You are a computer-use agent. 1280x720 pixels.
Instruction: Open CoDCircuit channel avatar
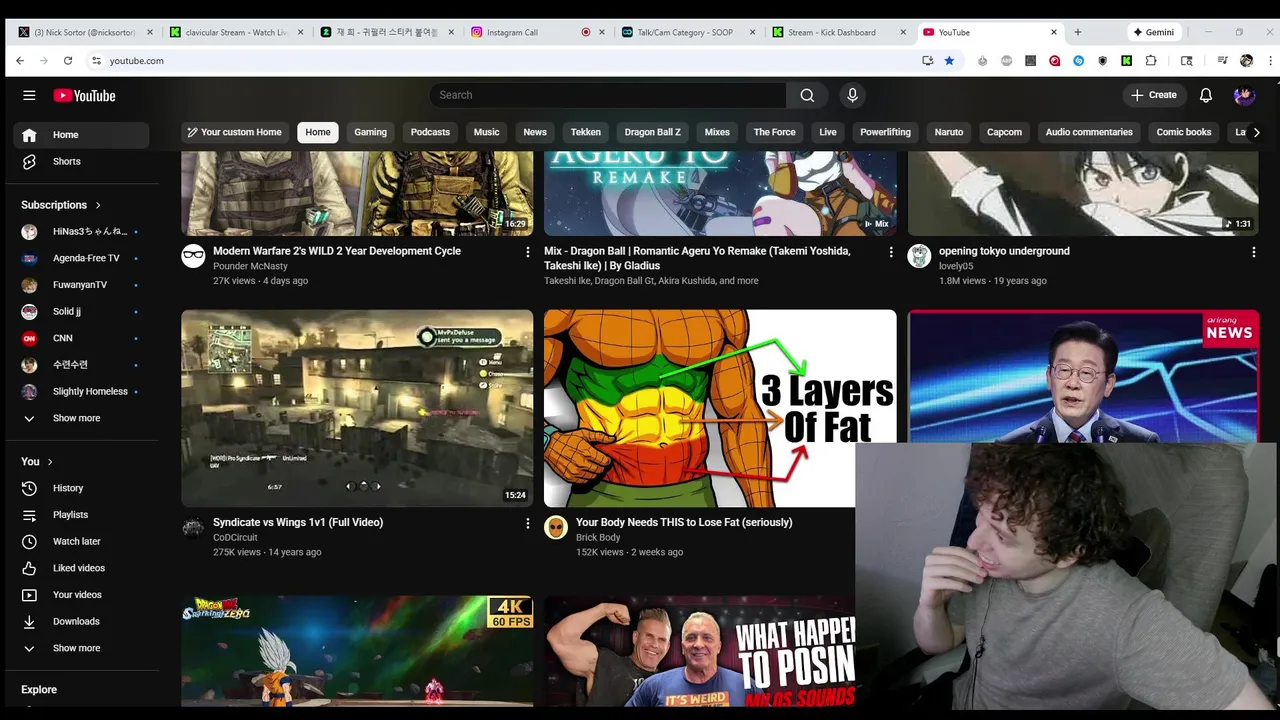pos(193,527)
